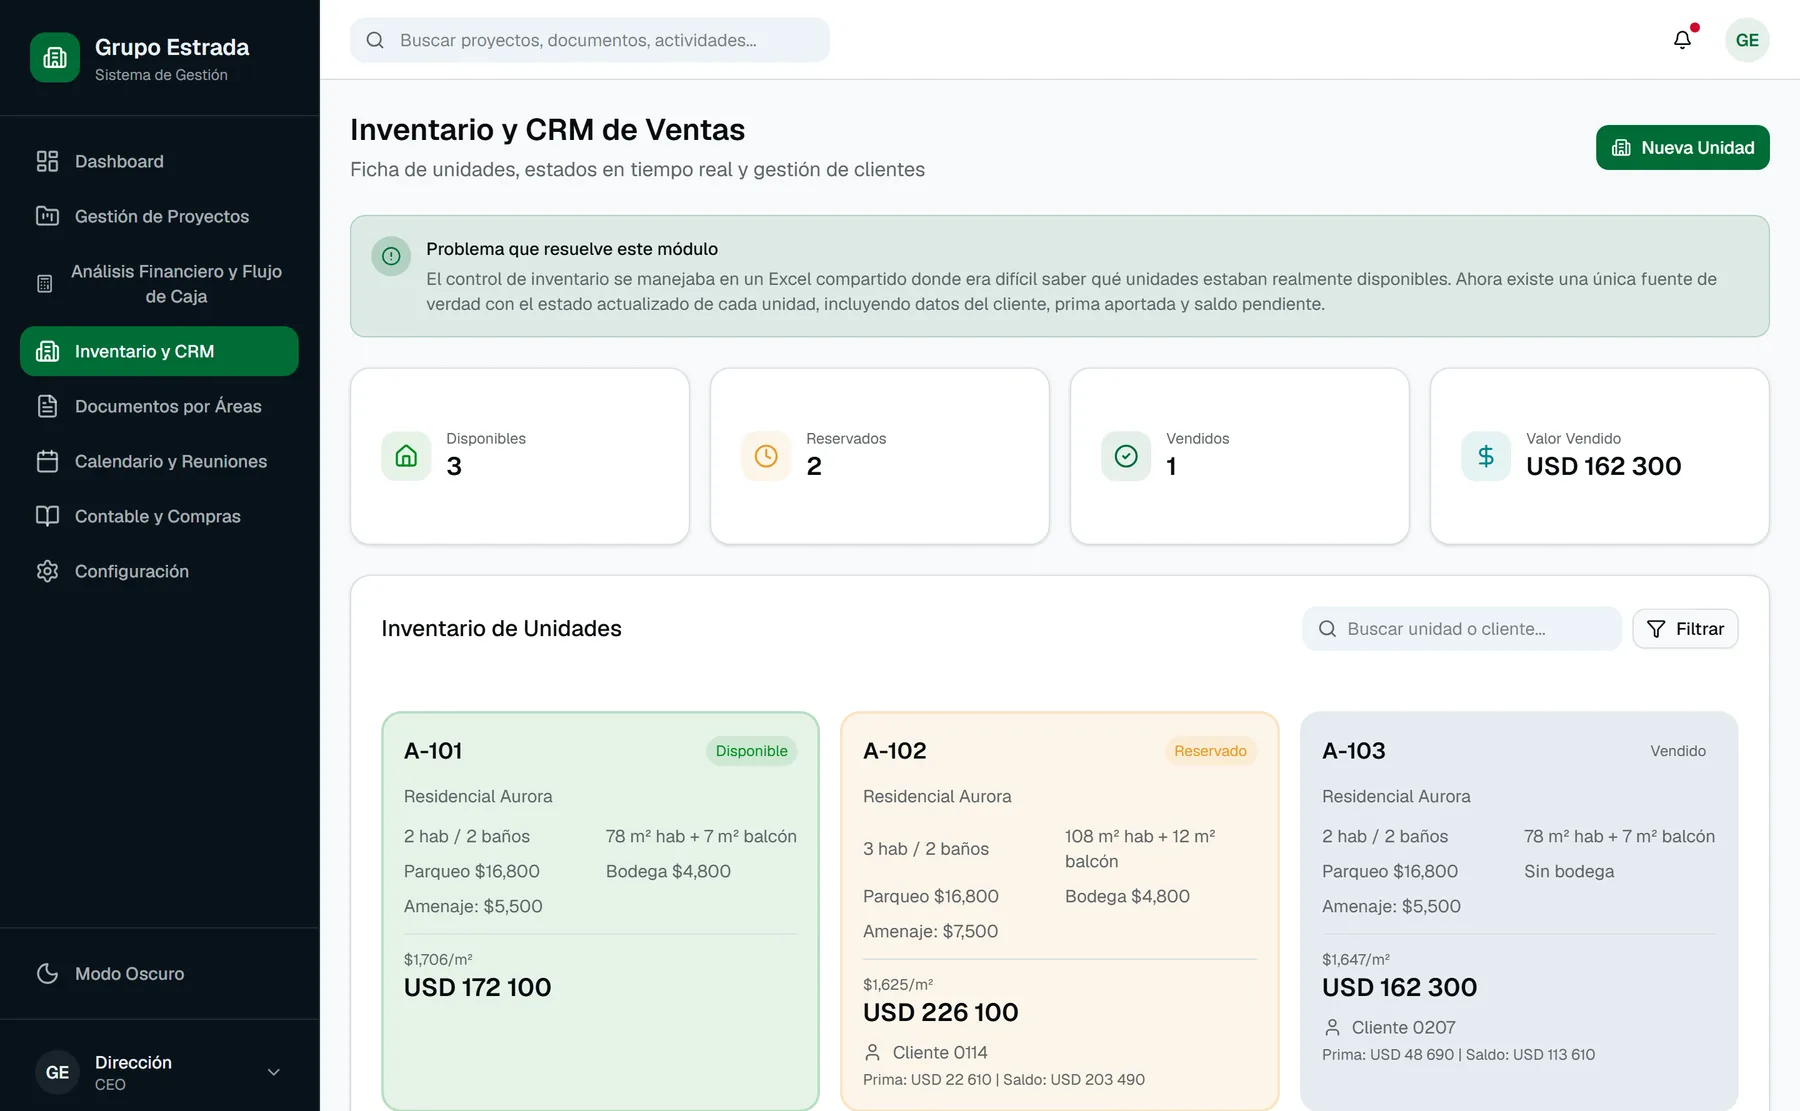Click Vendido badge on unit A-103
This screenshot has height=1111, width=1800.
pyautogui.click(x=1678, y=751)
